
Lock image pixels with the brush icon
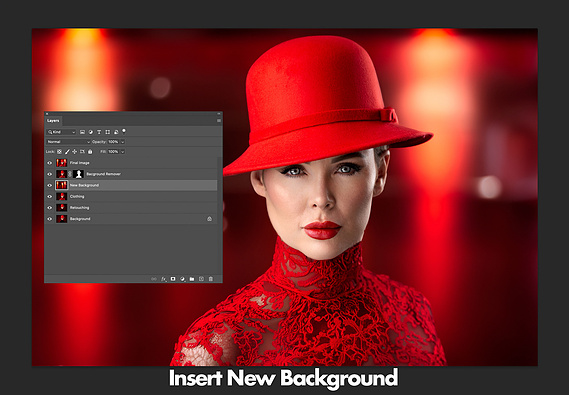tap(67, 152)
